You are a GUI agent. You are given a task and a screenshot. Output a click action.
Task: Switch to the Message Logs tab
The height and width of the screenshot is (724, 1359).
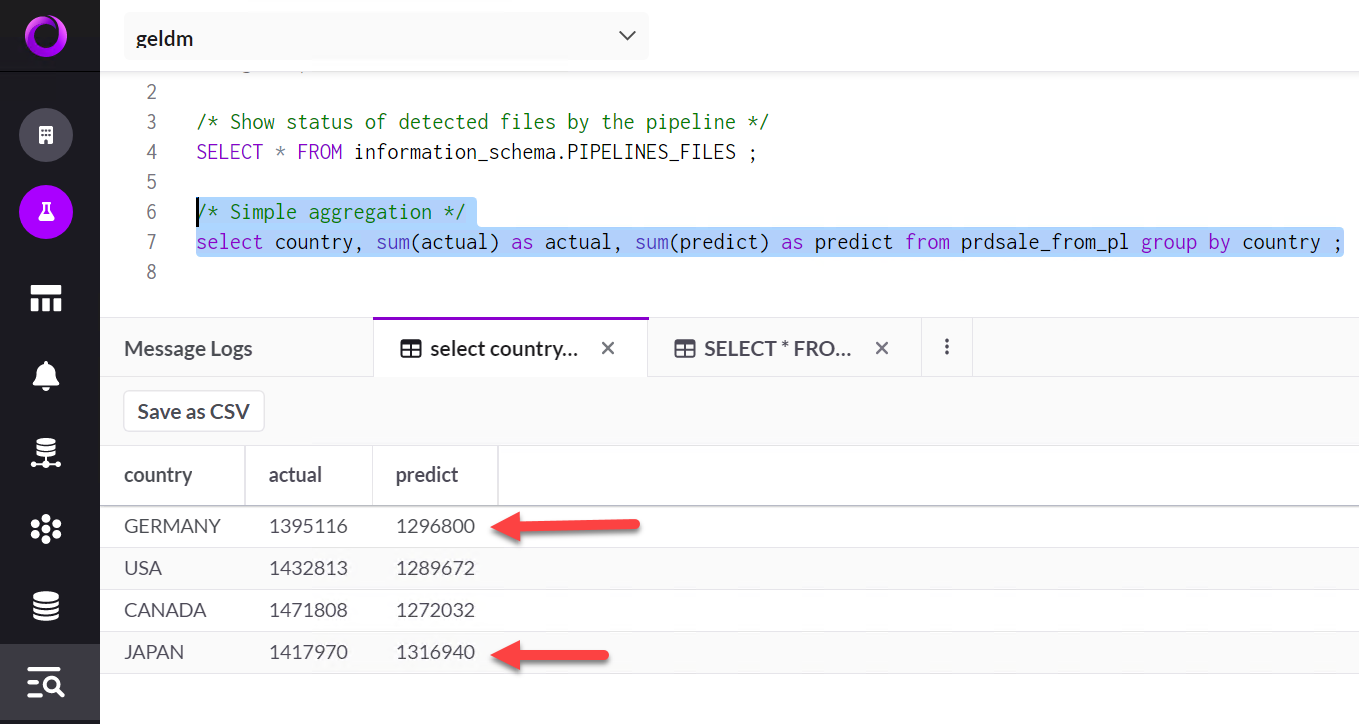pos(188,348)
